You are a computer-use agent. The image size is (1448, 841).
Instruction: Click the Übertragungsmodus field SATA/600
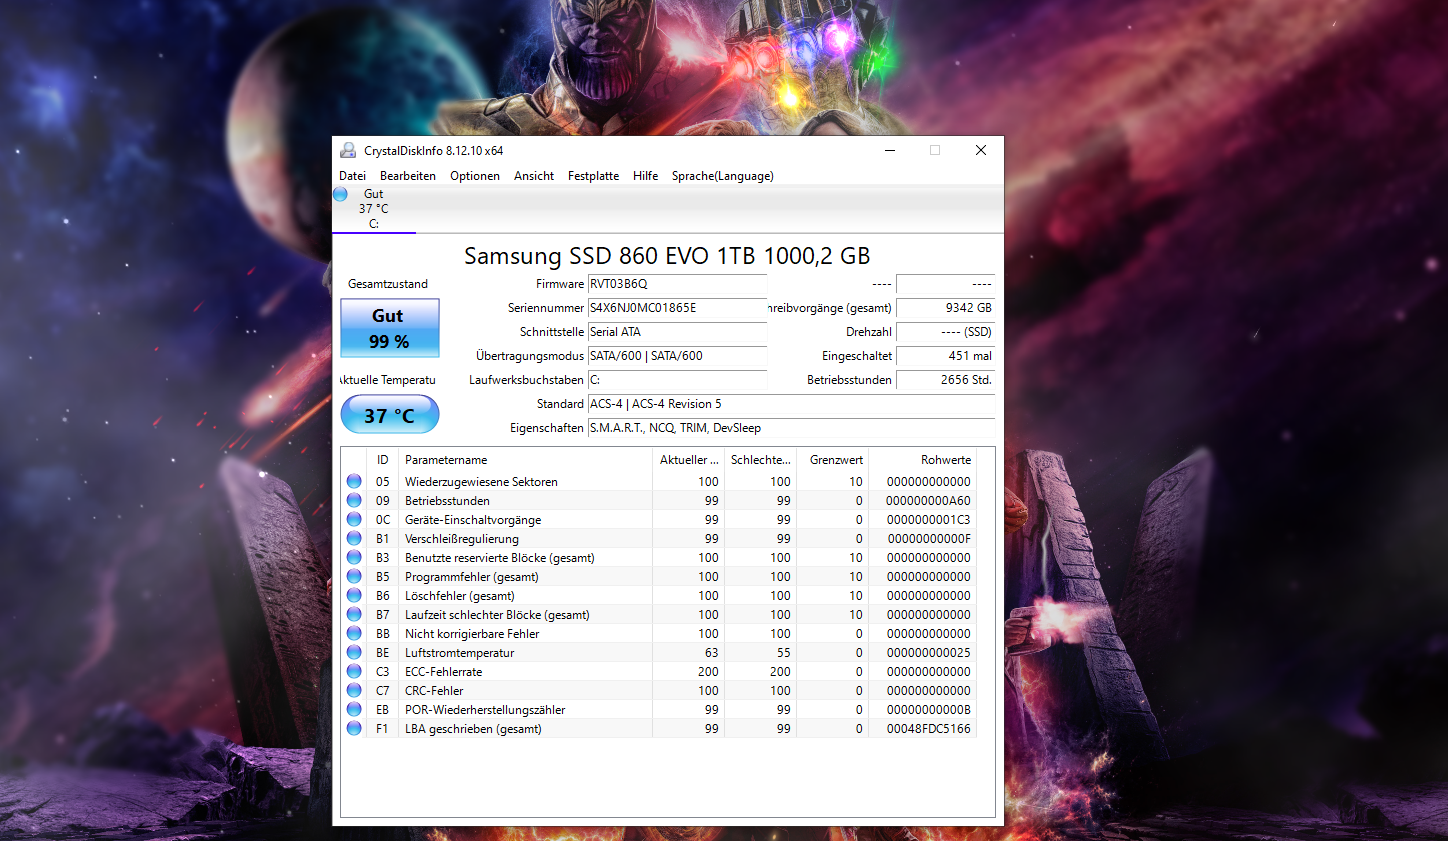click(677, 356)
